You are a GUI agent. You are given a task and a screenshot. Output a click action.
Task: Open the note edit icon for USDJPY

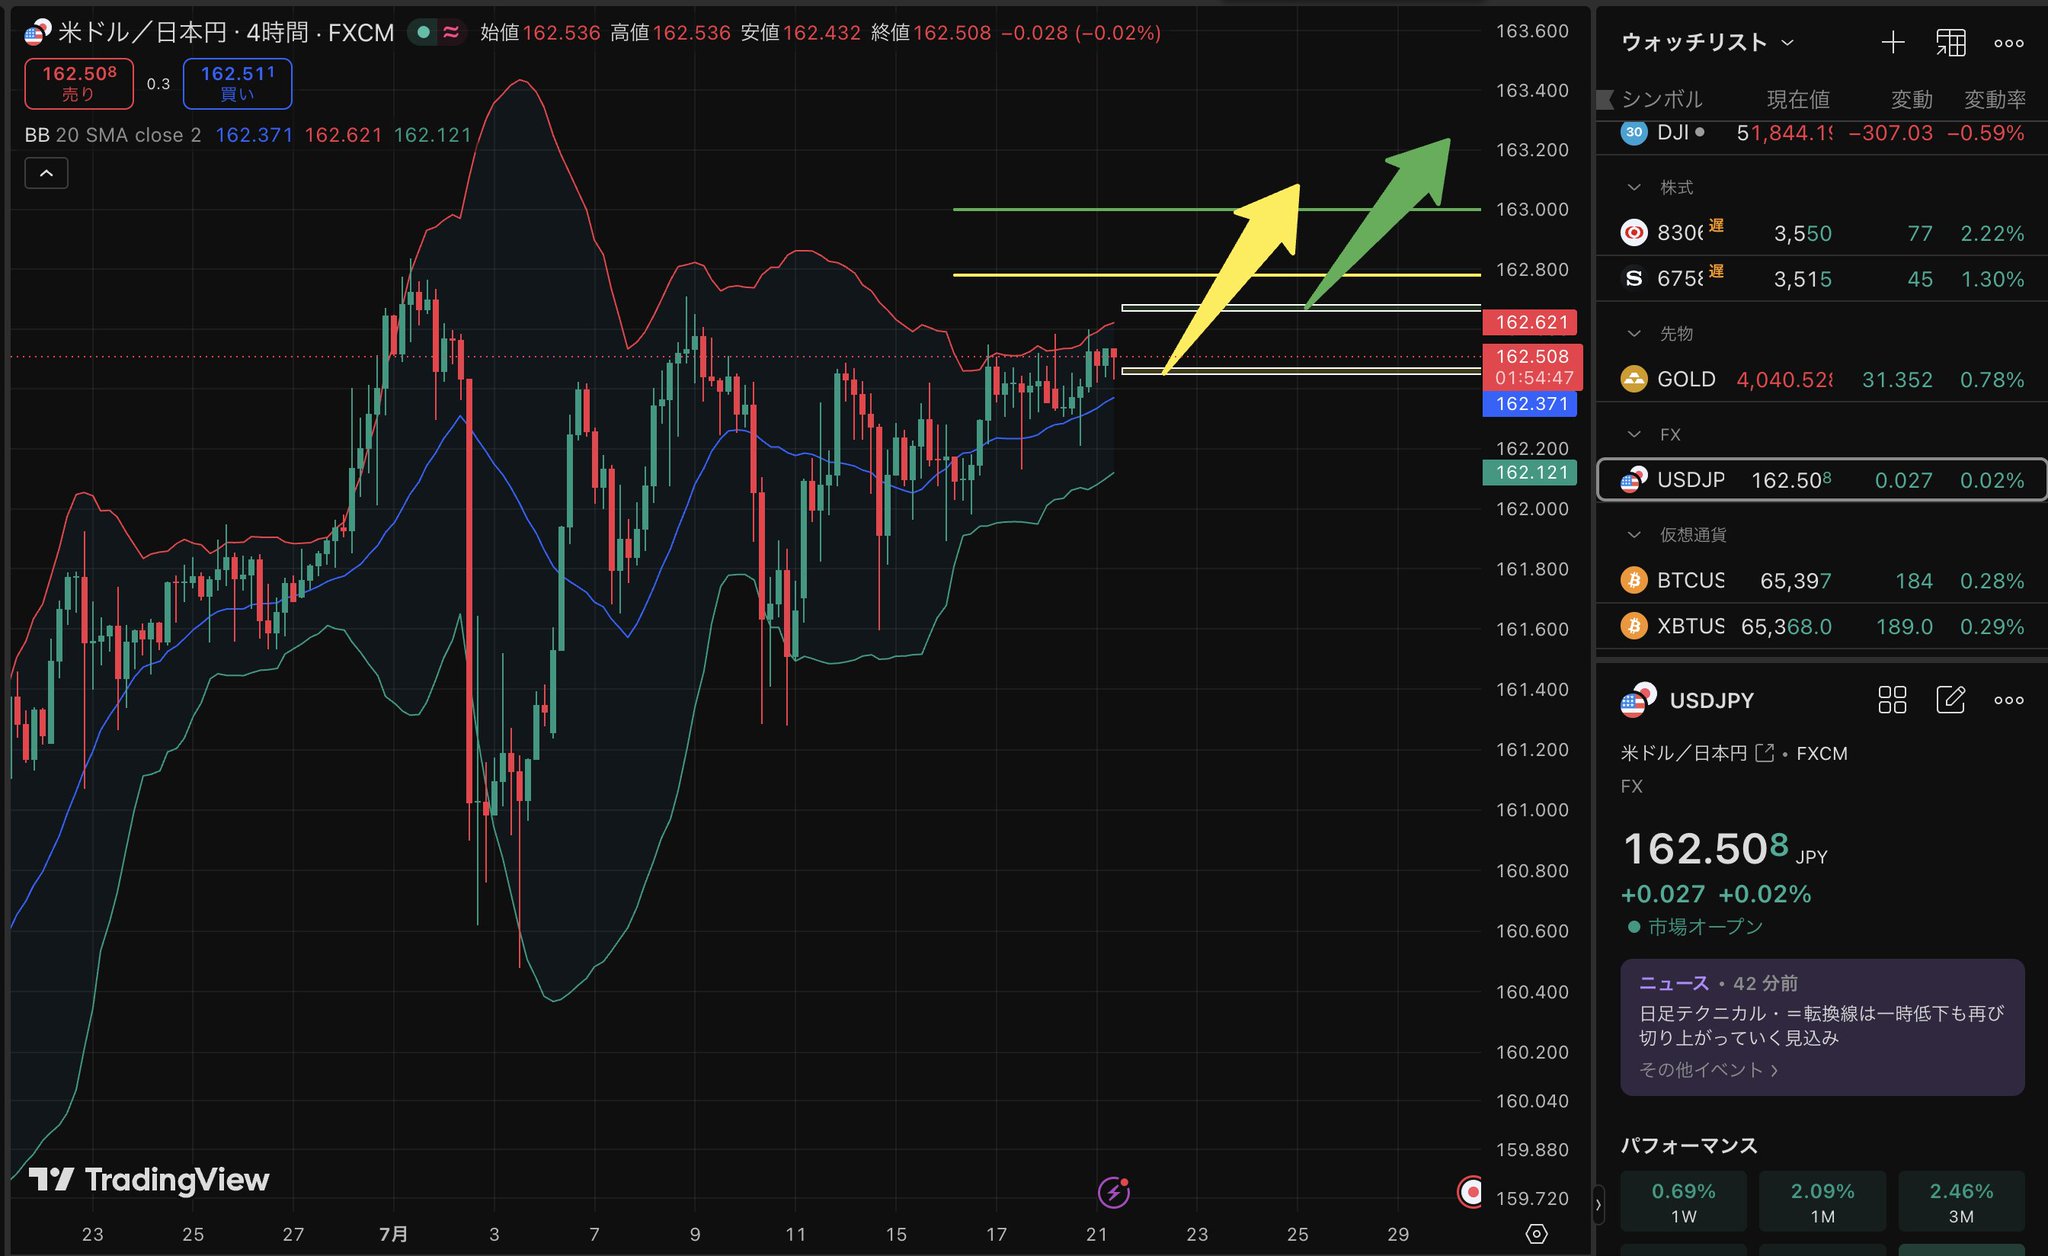tap(1951, 700)
